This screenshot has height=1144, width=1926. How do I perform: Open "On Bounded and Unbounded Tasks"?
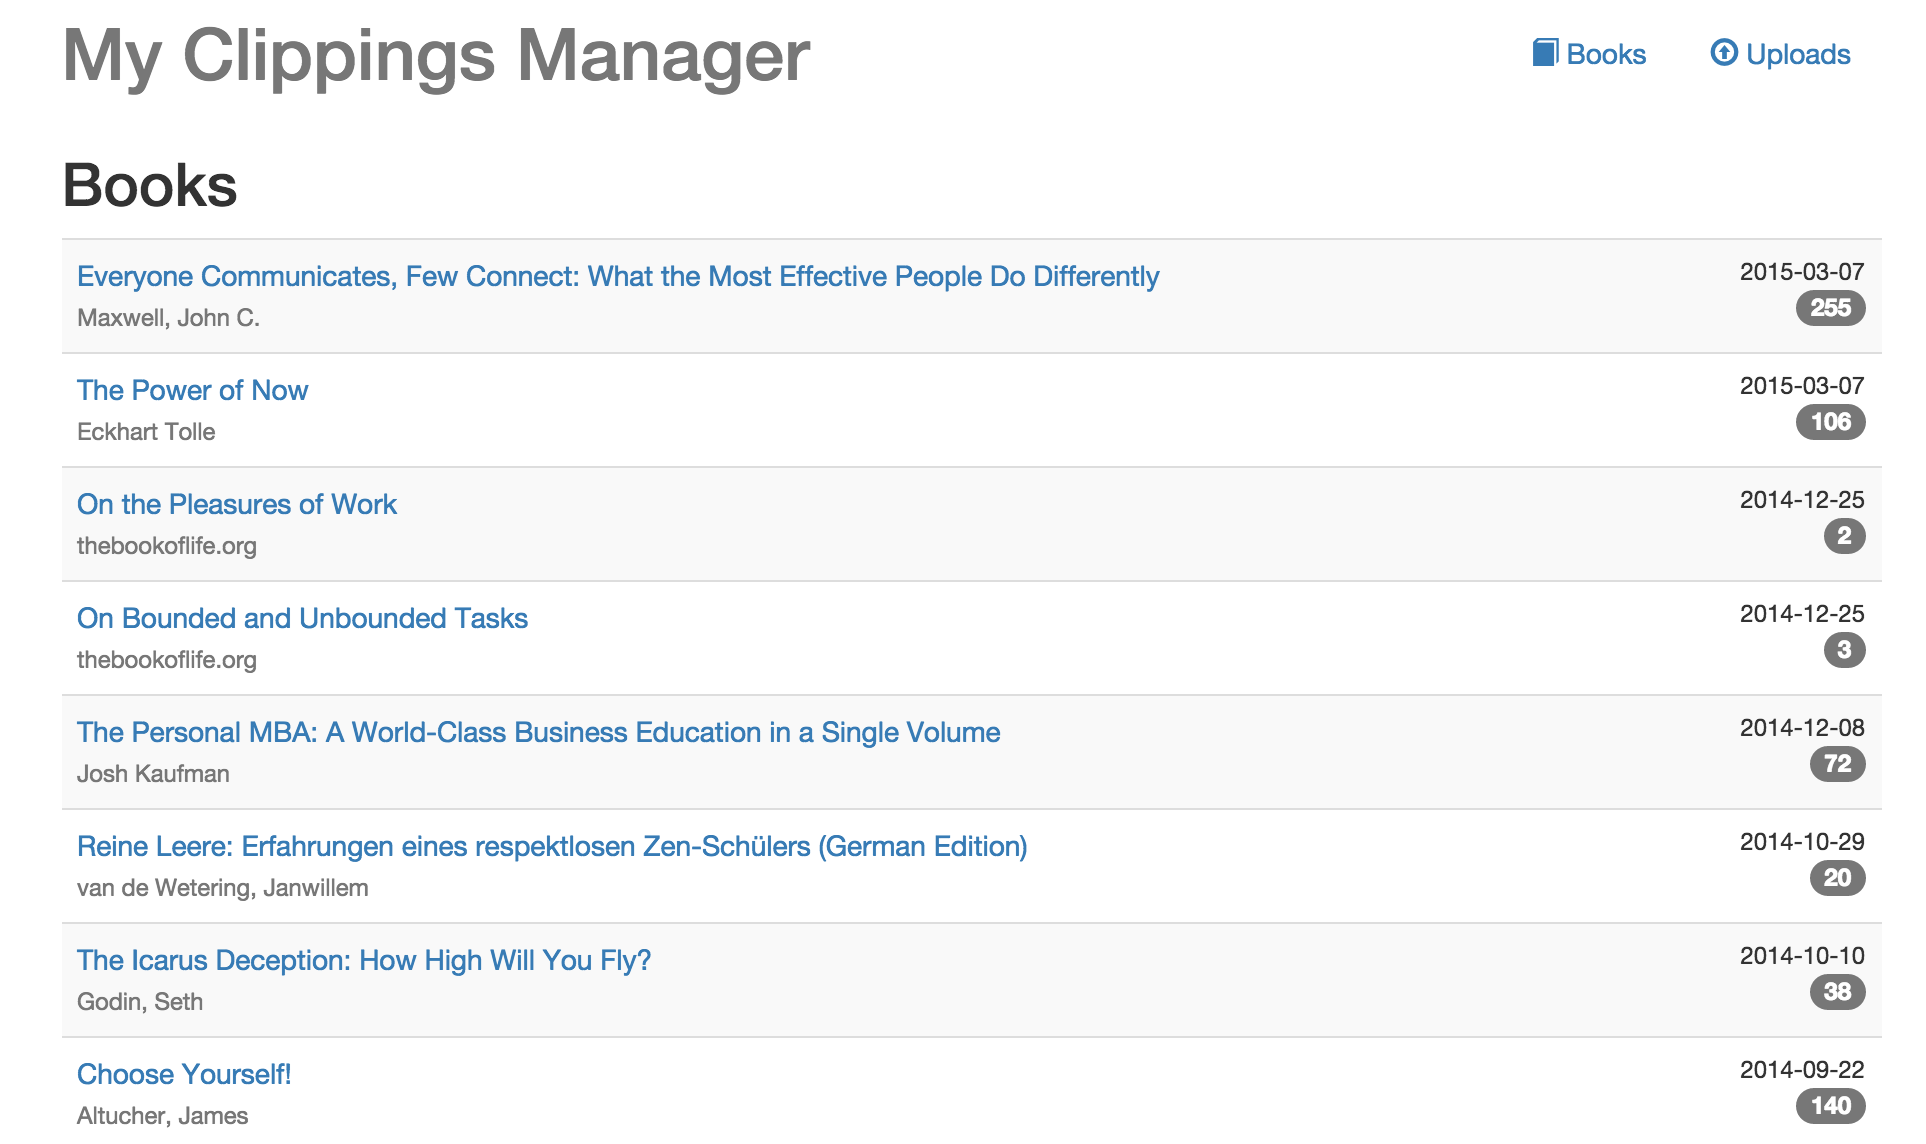pyautogui.click(x=302, y=618)
